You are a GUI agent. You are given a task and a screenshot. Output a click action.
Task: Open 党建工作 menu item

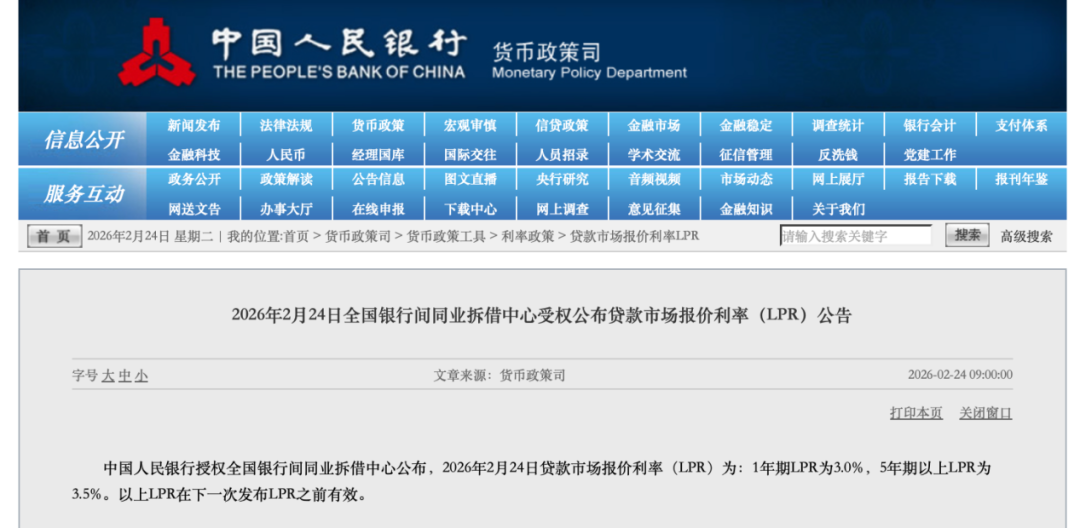(x=930, y=154)
